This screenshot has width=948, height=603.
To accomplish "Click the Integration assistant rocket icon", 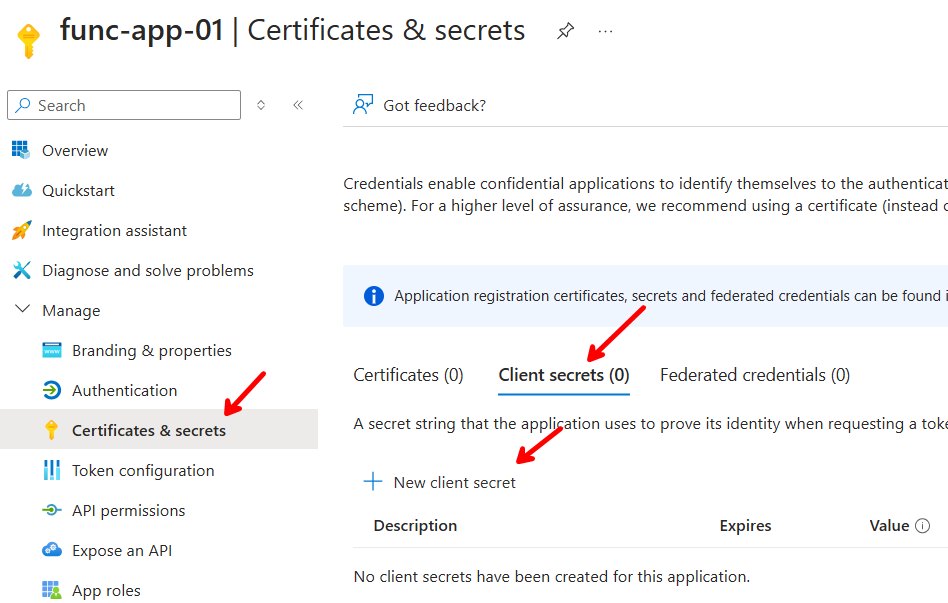I will pyautogui.click(x=22, y=230).
